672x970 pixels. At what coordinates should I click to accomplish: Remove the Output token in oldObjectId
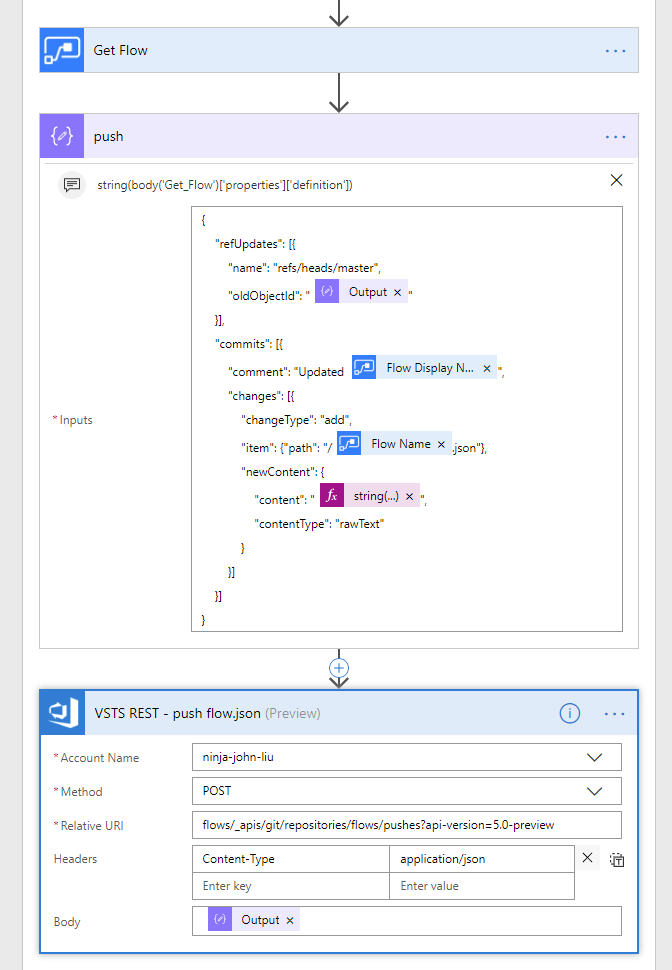(x=397, y=292)
